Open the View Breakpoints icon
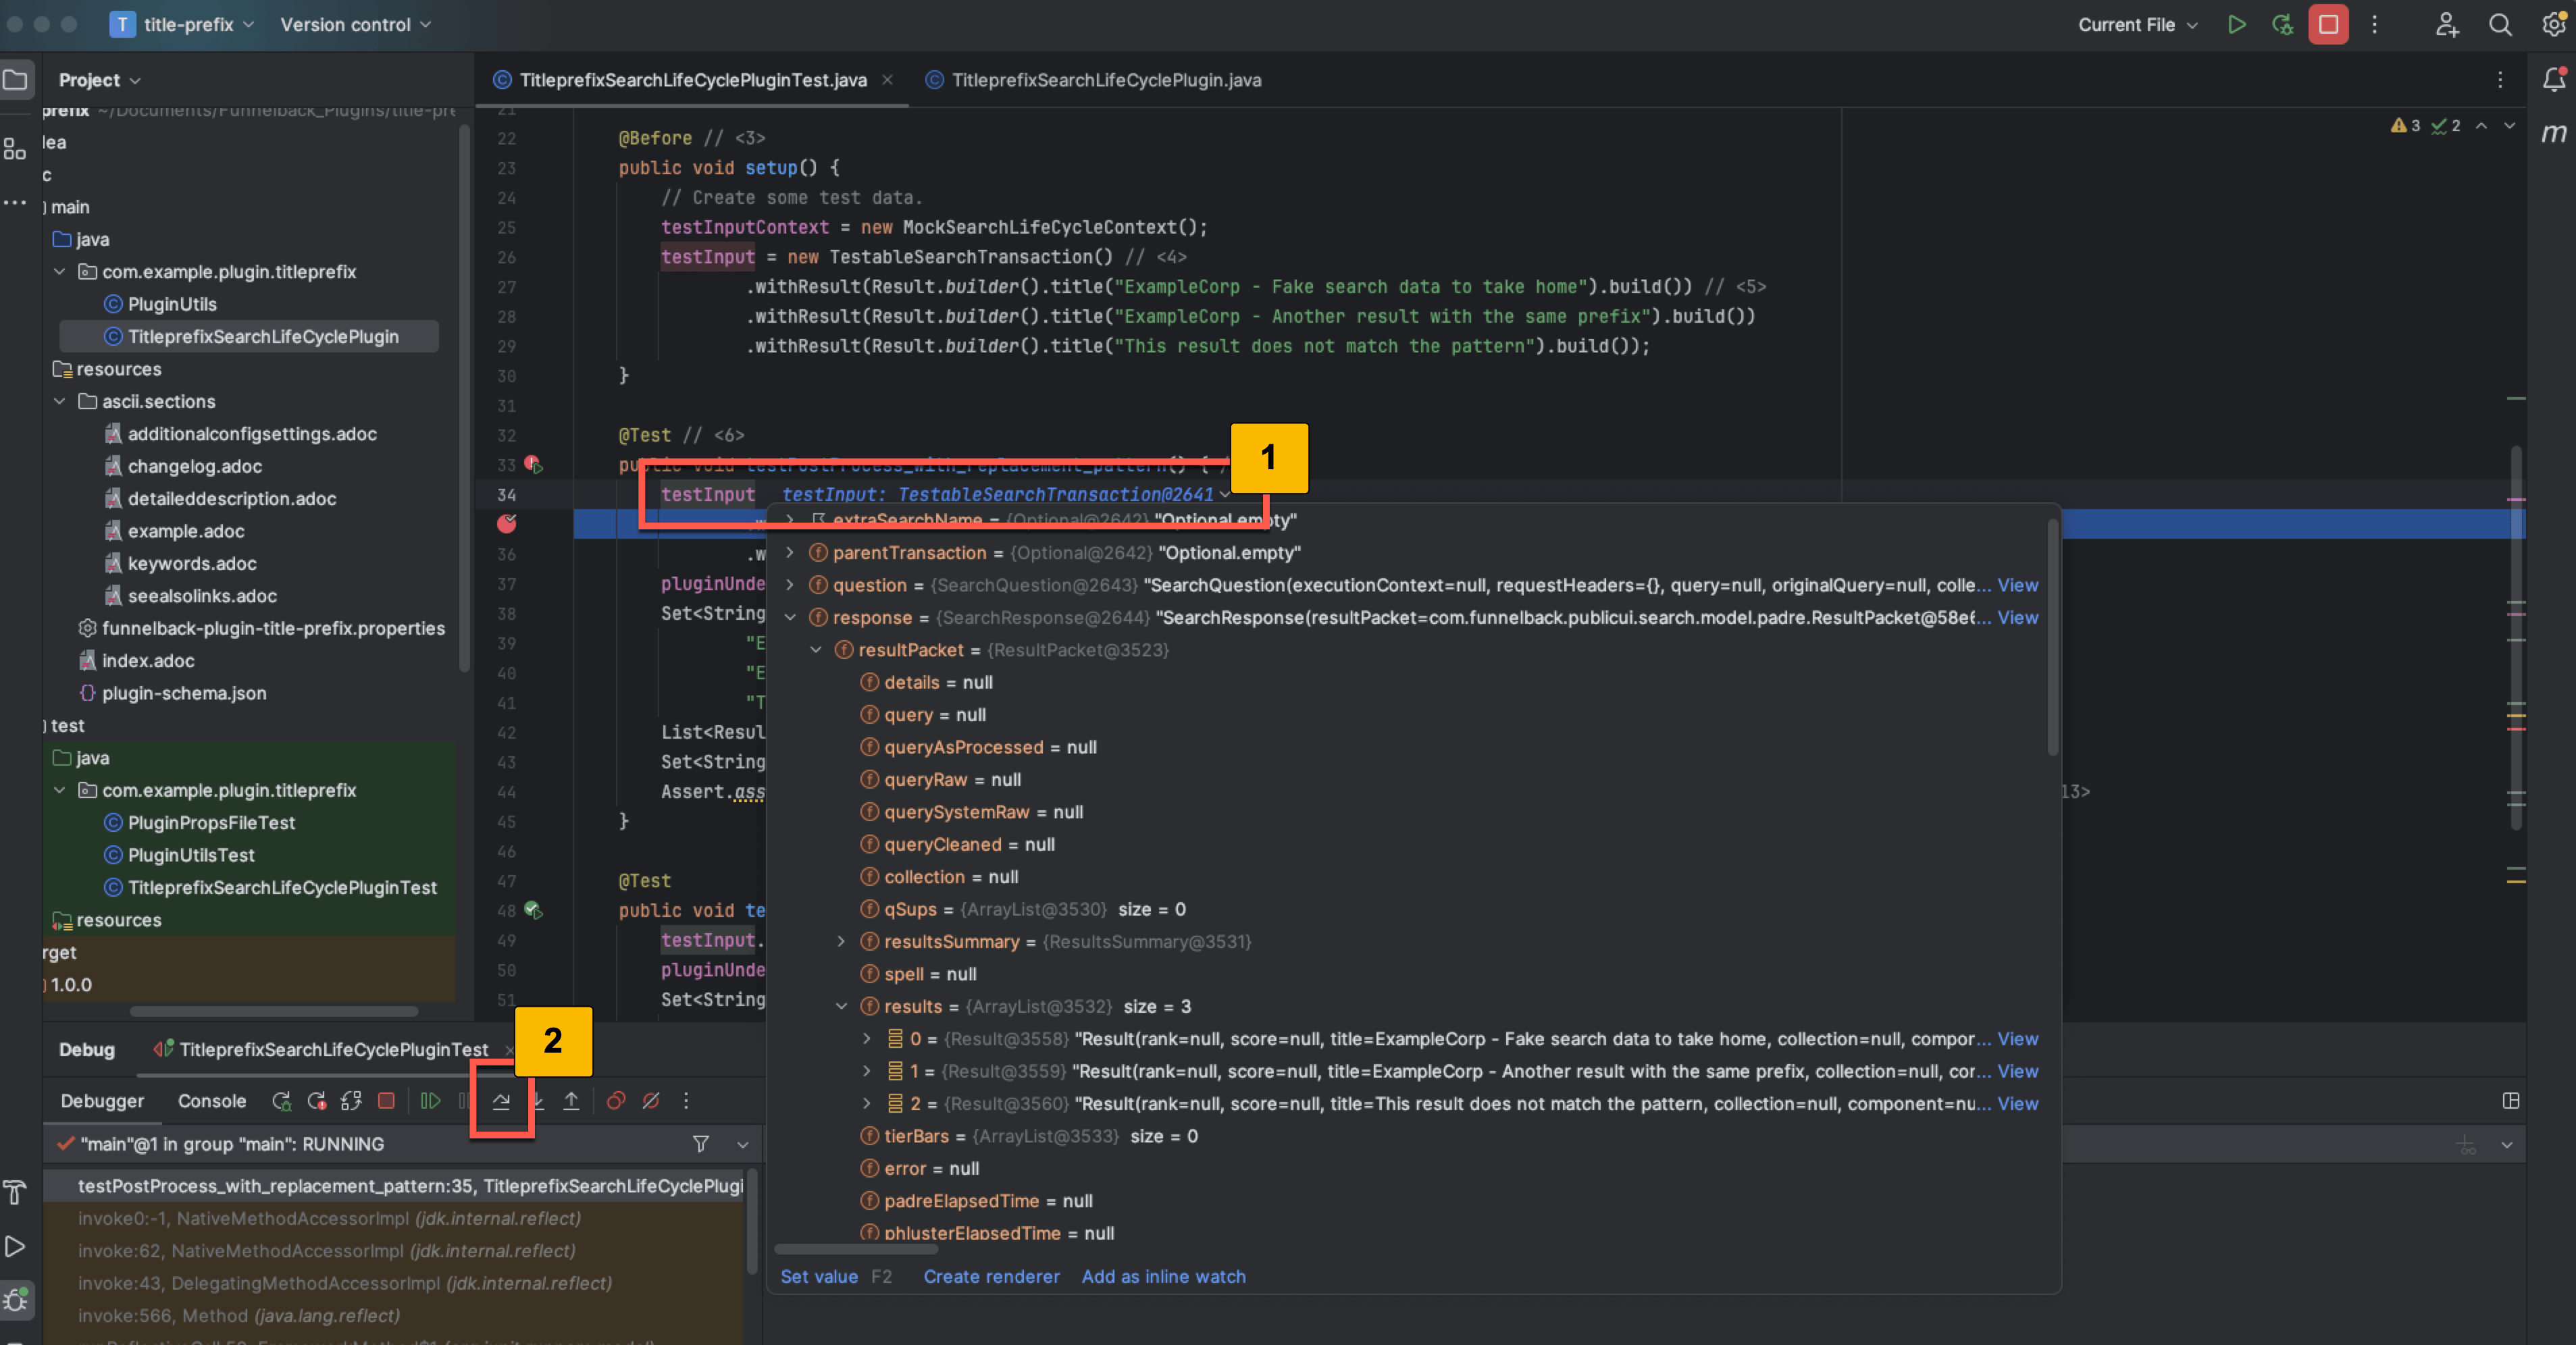Image resolution: width=2576 pixels, height=1345 pixels. (616, 1101)
